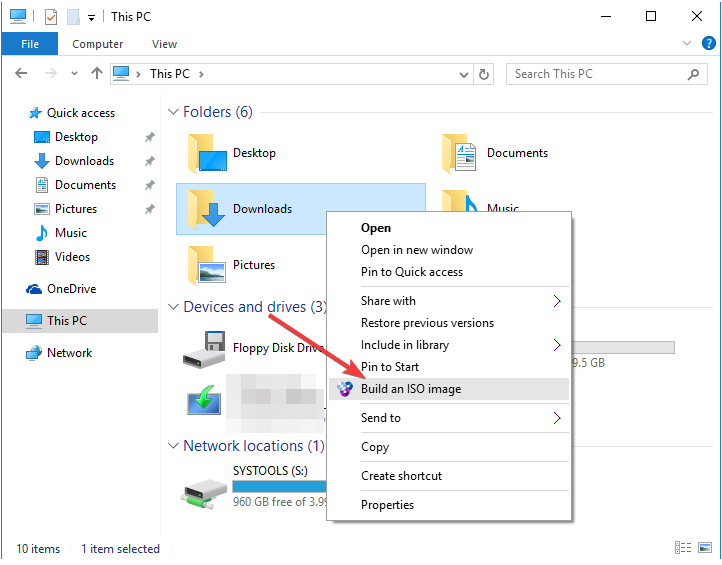The height and width of the screenshot is (565, 722).
Task: Click the pin icon beside sidebar Pictures
Action: coord(150,209)
